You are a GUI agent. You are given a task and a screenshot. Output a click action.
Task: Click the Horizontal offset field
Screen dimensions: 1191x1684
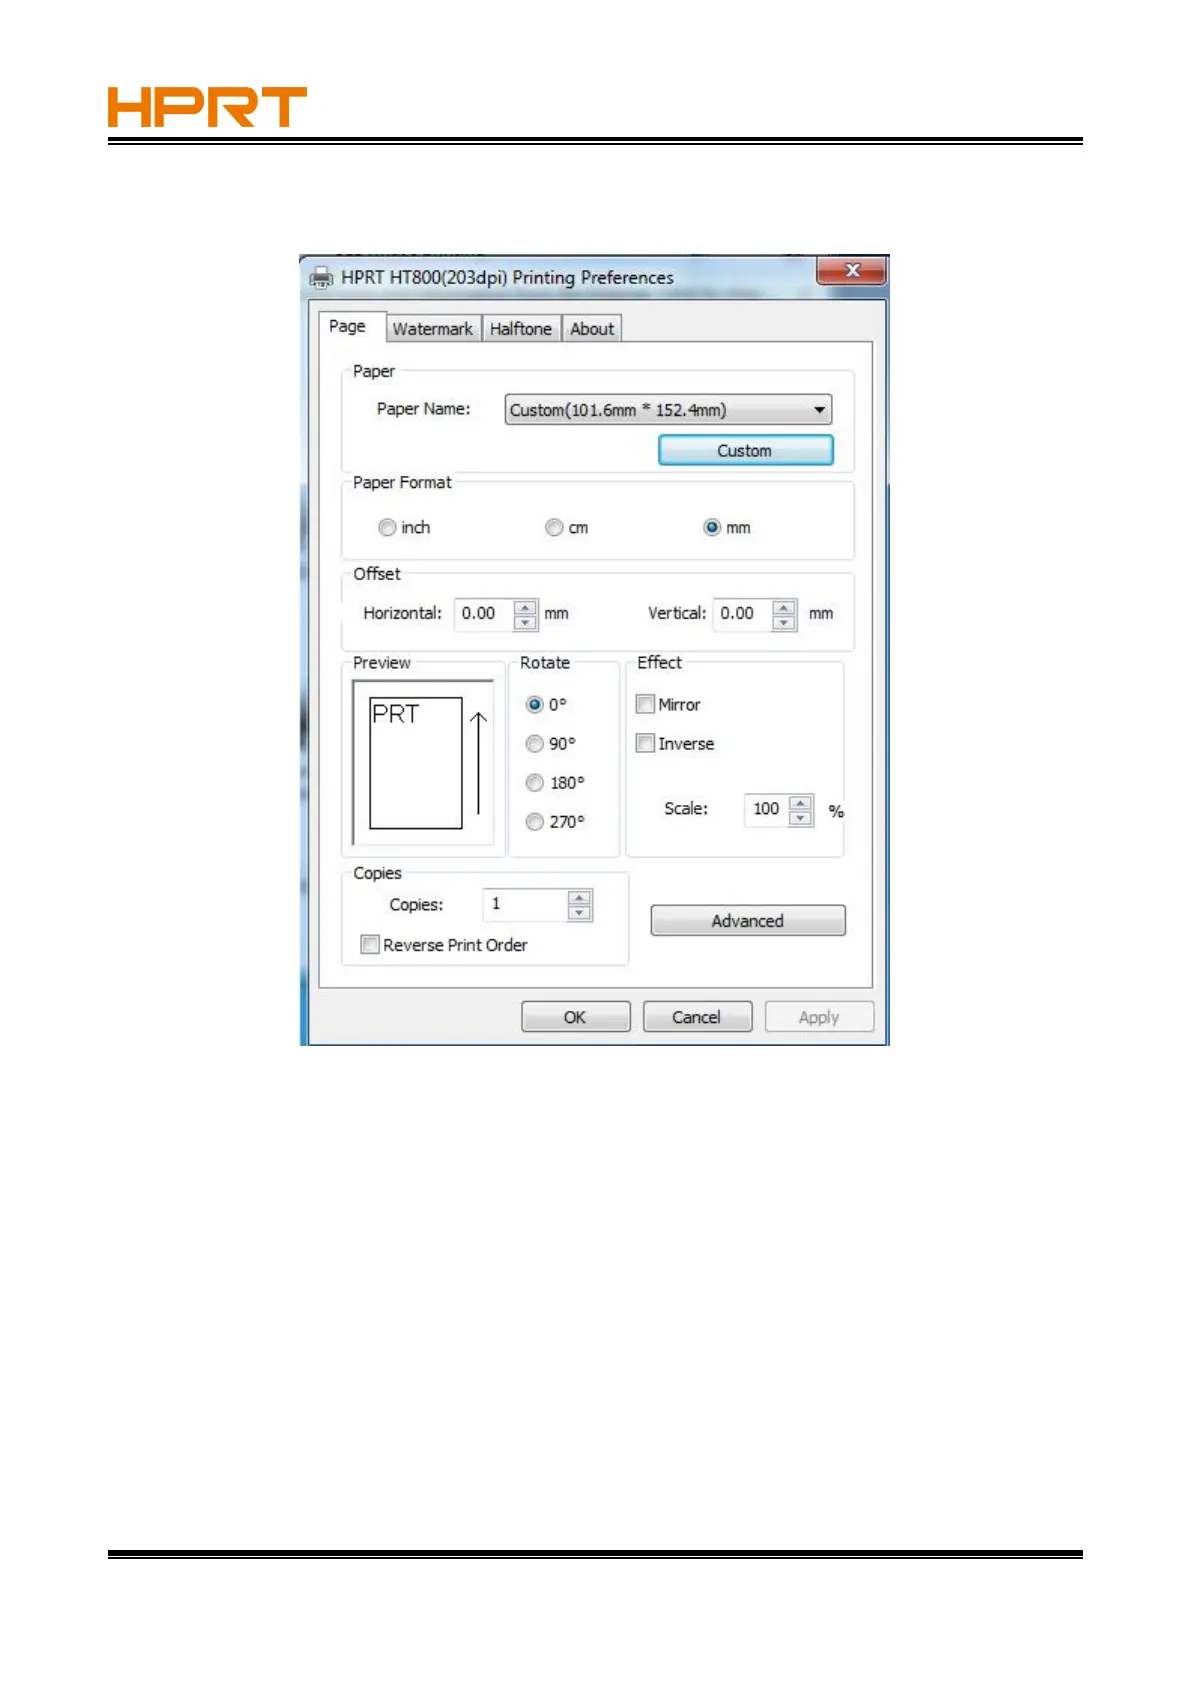click(x=484, y=613)
